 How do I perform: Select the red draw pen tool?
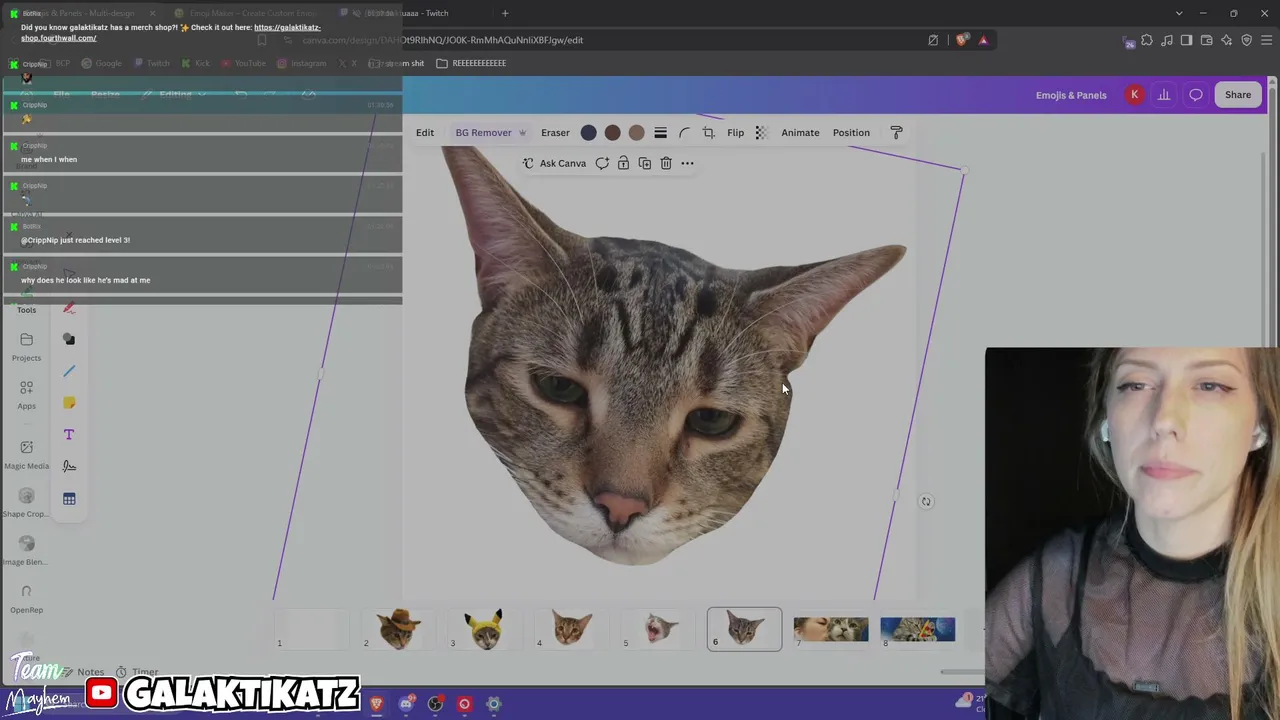point(69,308)
